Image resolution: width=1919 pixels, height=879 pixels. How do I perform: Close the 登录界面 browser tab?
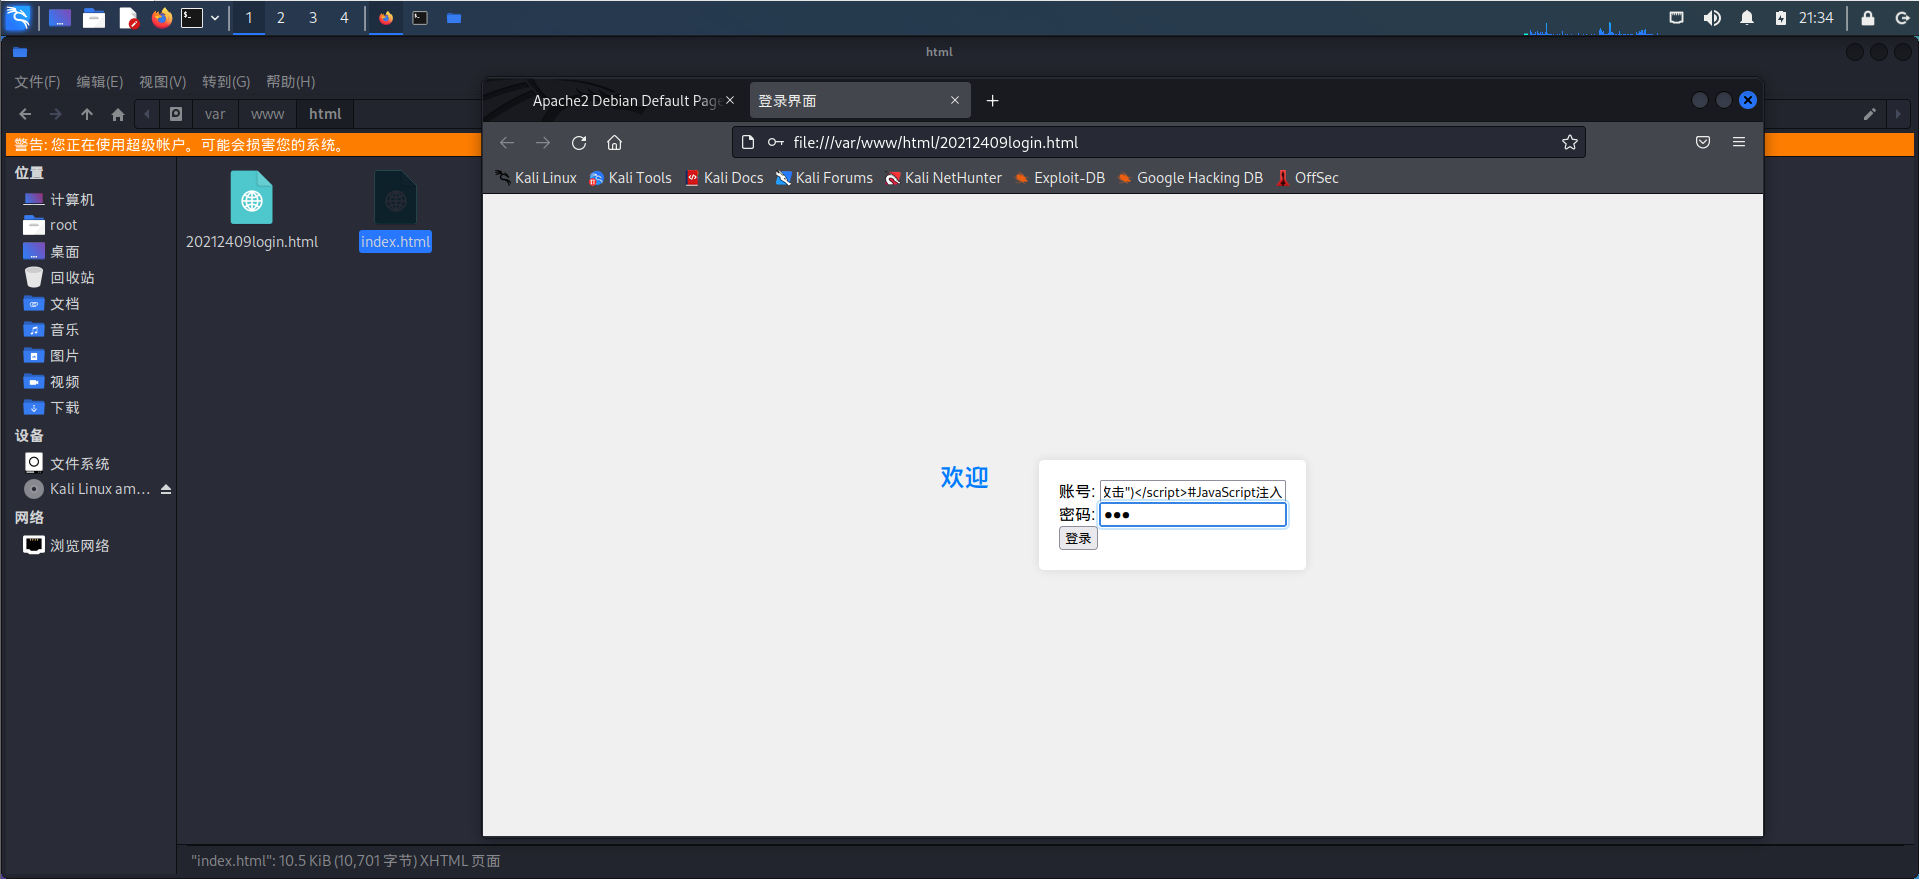click(x=955, y=100)
